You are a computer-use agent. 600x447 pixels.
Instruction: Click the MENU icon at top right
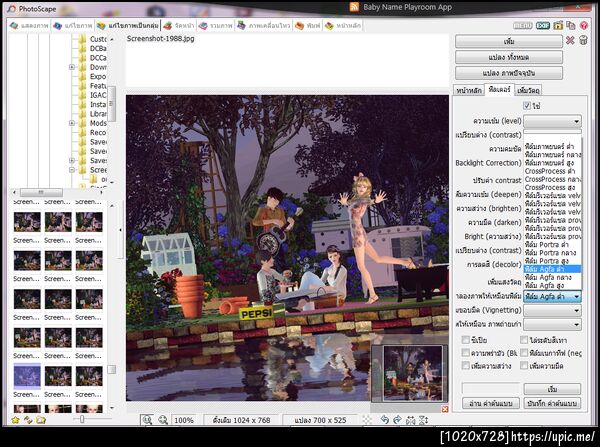[522, 26]
